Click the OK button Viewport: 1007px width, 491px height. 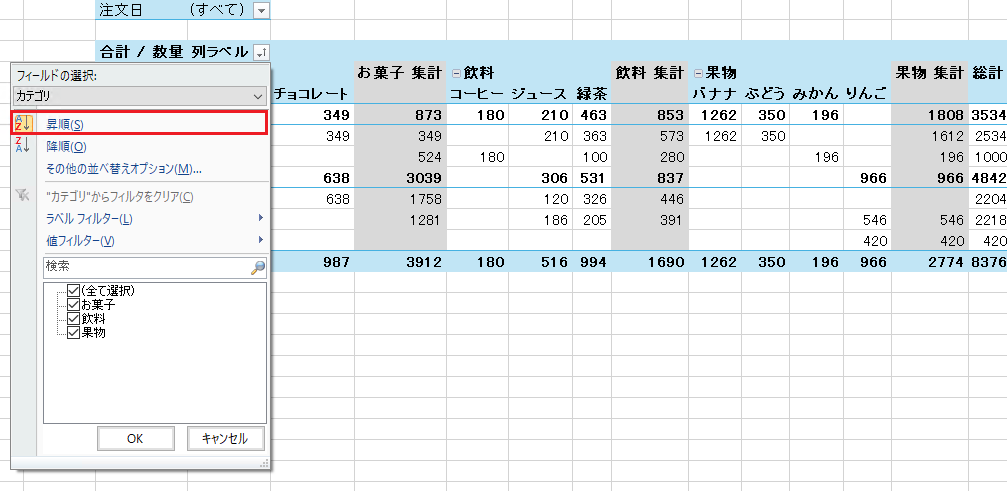[136, 438]
